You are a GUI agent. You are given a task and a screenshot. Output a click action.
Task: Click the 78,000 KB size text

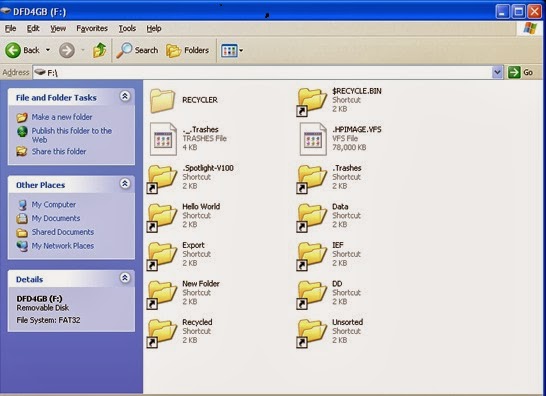tap(349, 147)
